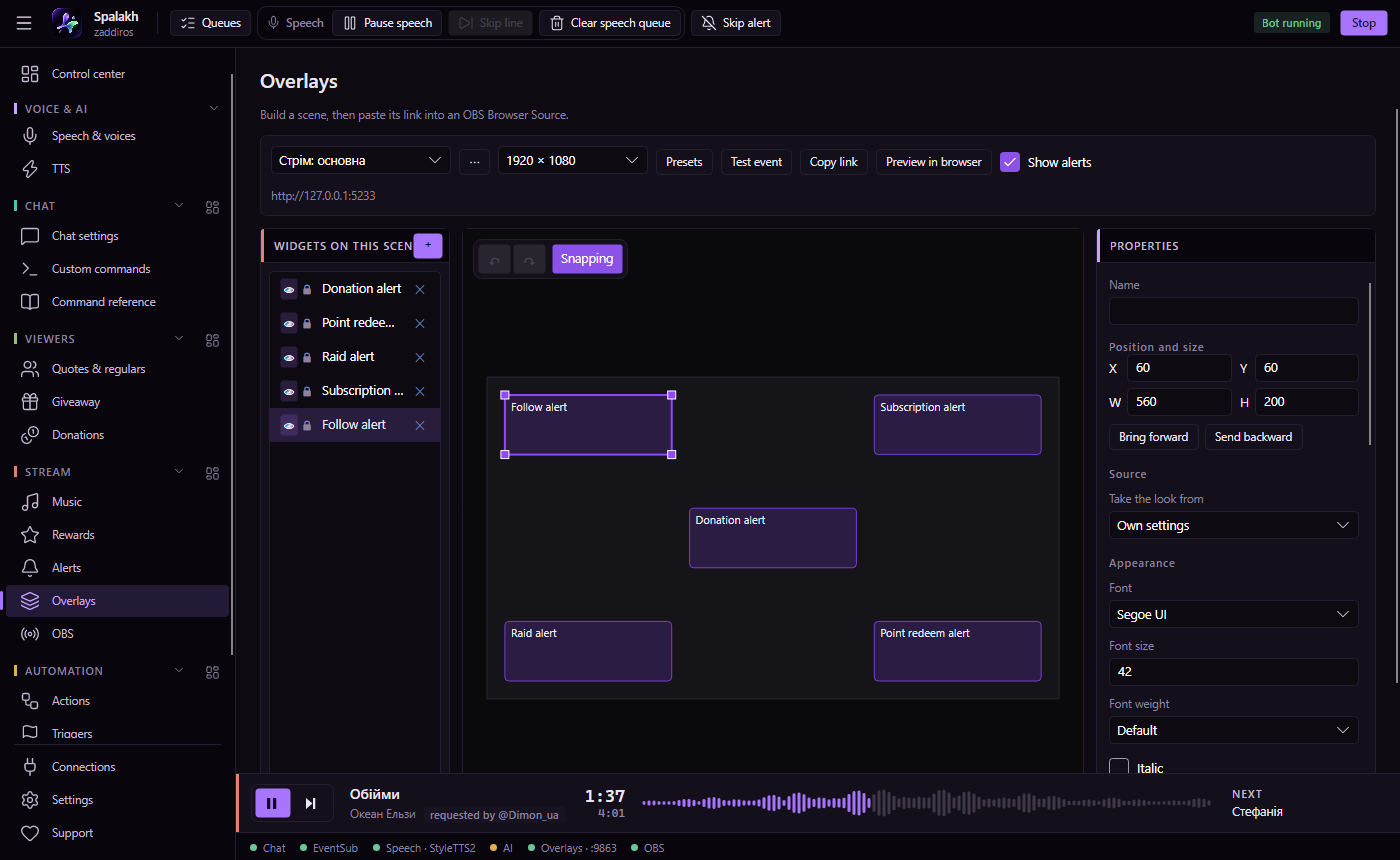Toggle the Snapping button
Image resolution: width=1400 pixels, height=860 pixels.
587,259
